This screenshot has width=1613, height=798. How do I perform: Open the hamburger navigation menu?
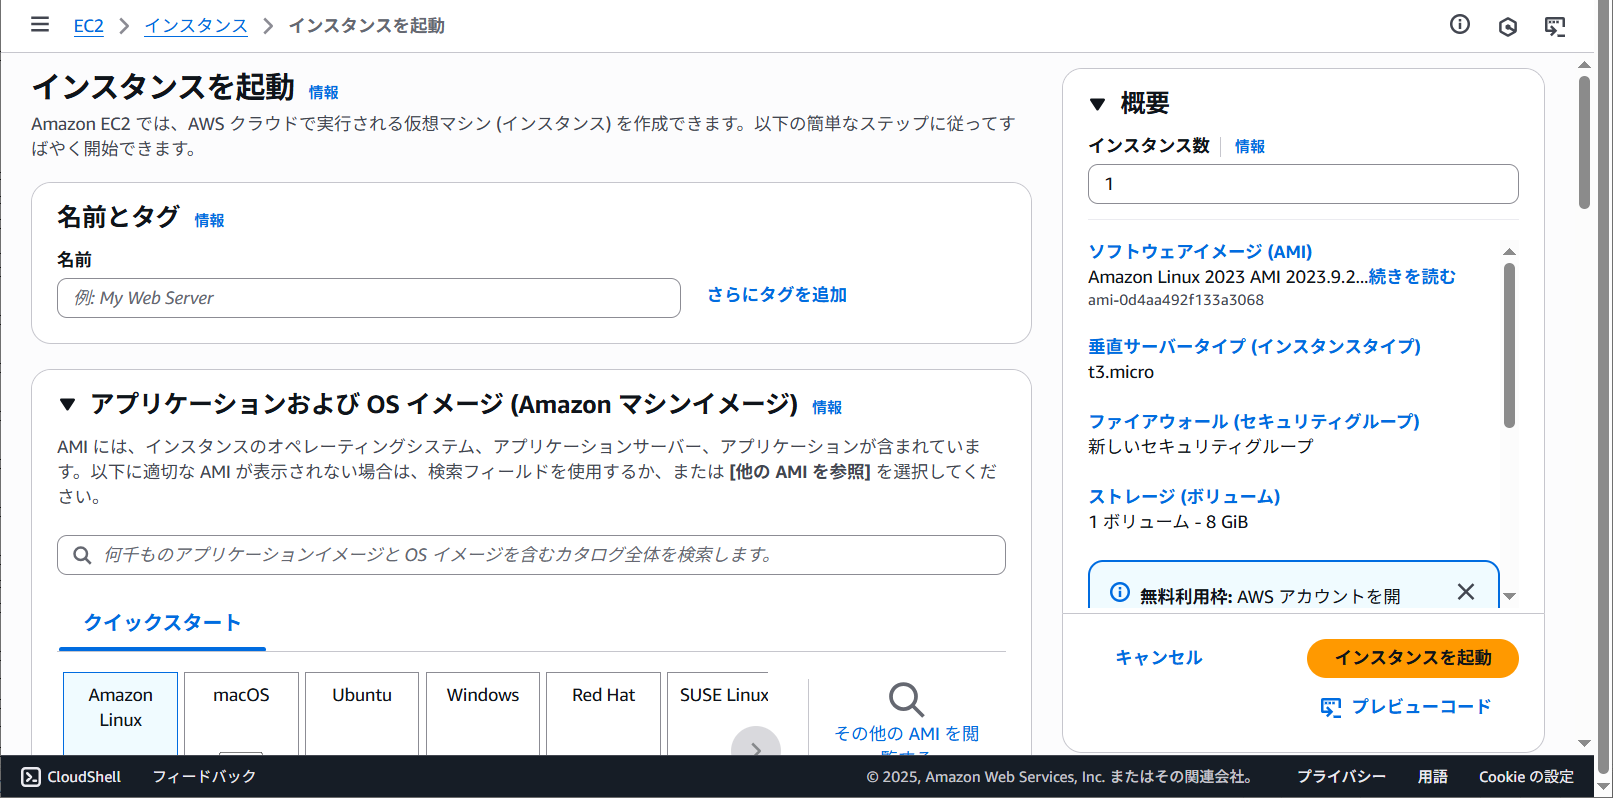40,25
